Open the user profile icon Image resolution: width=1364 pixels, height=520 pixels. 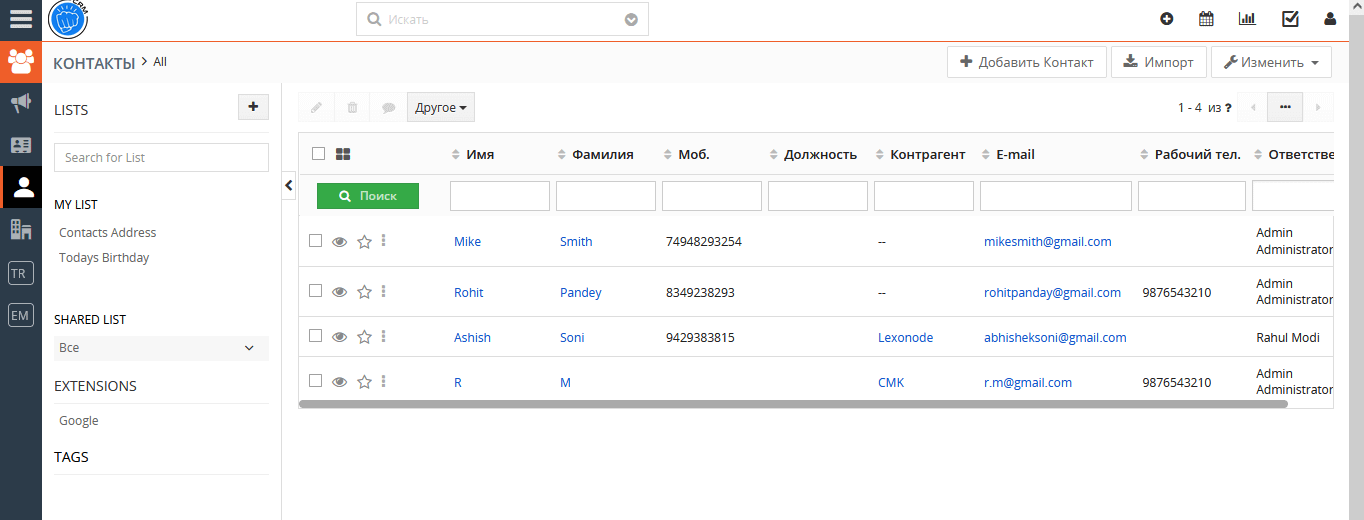pyautogui.click(x=1330, y=18)
